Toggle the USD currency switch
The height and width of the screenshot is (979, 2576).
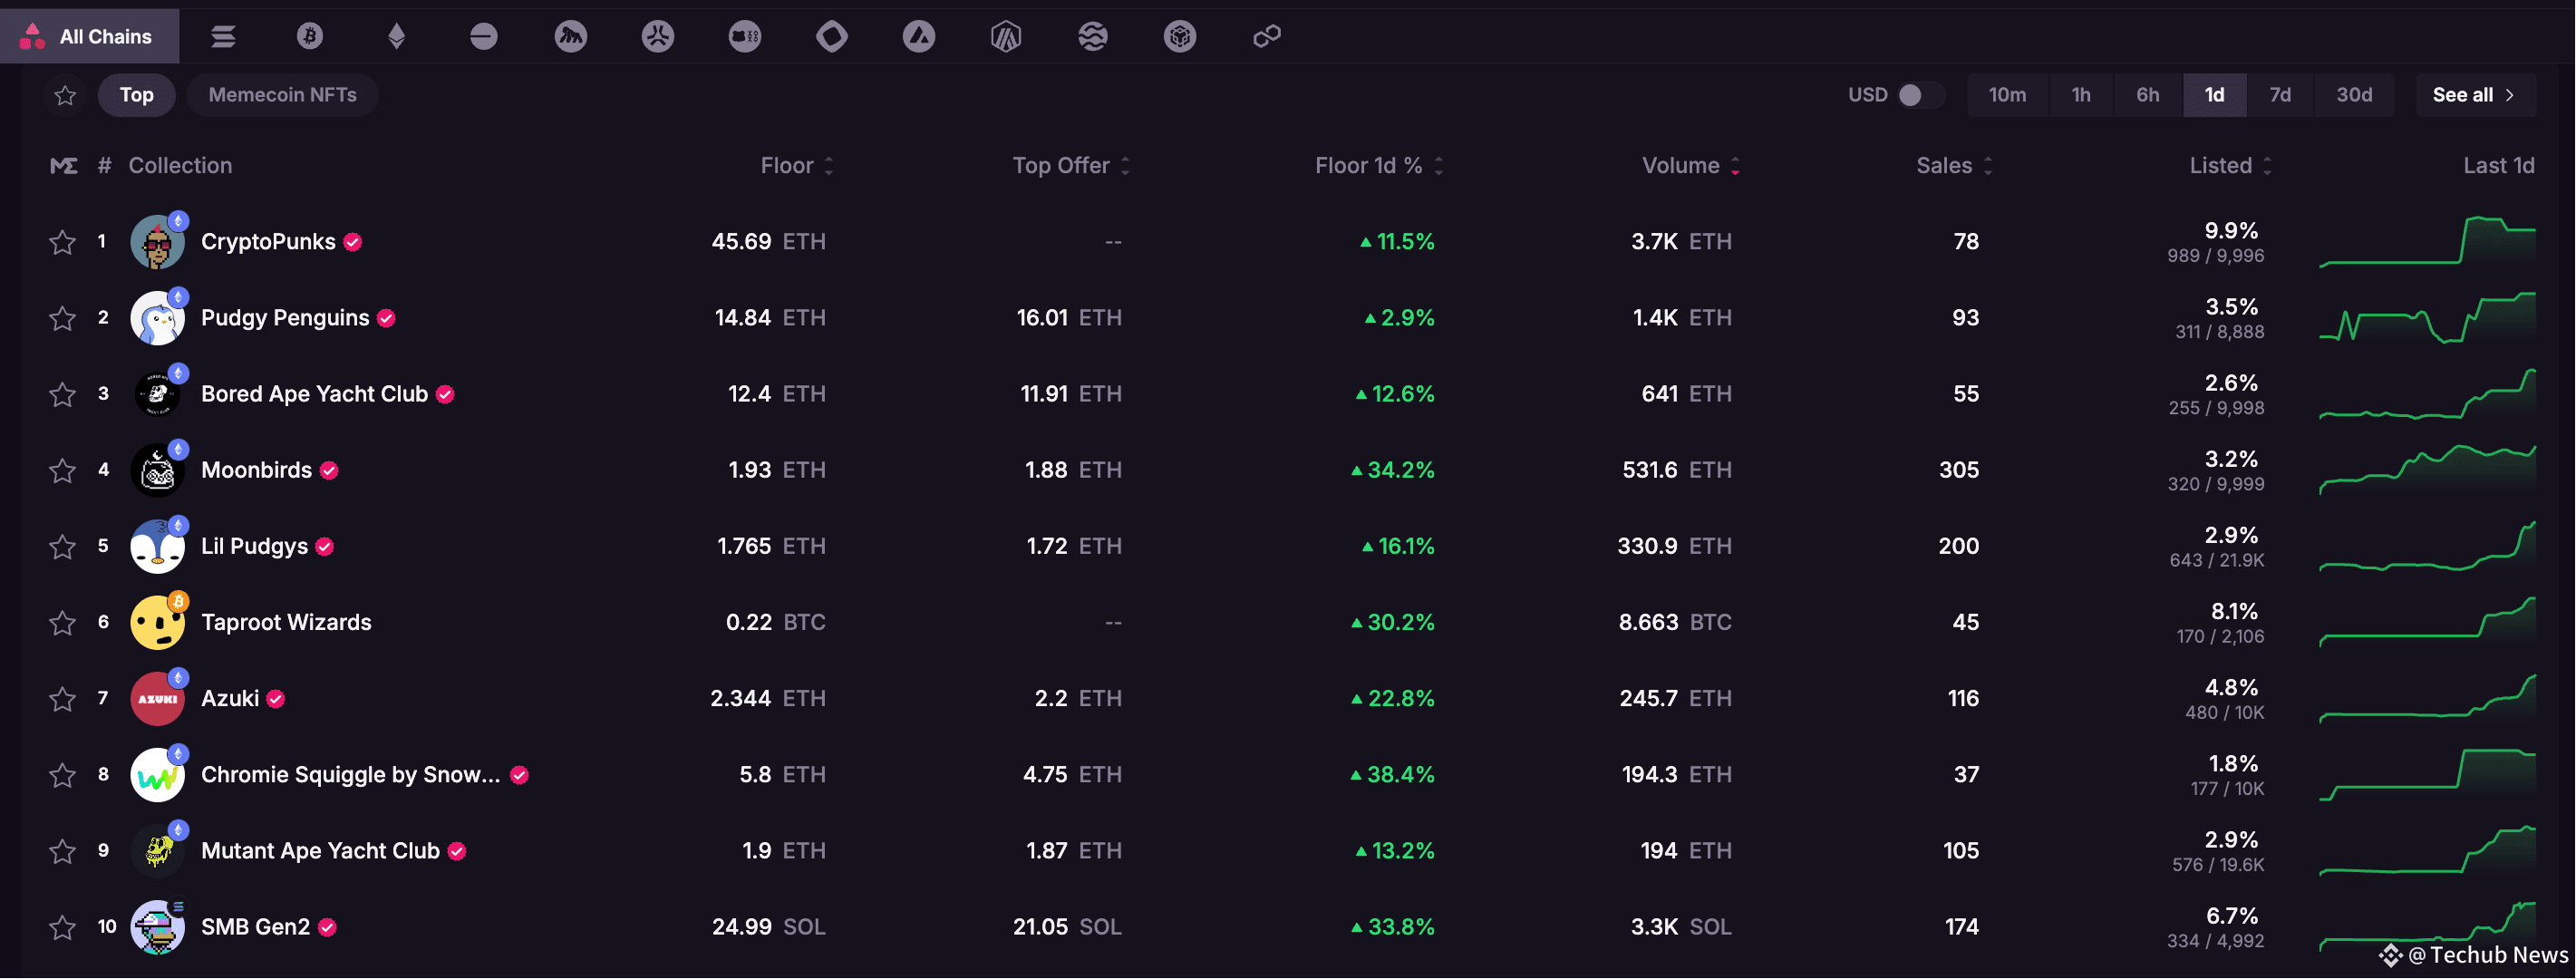point(1920,95)
